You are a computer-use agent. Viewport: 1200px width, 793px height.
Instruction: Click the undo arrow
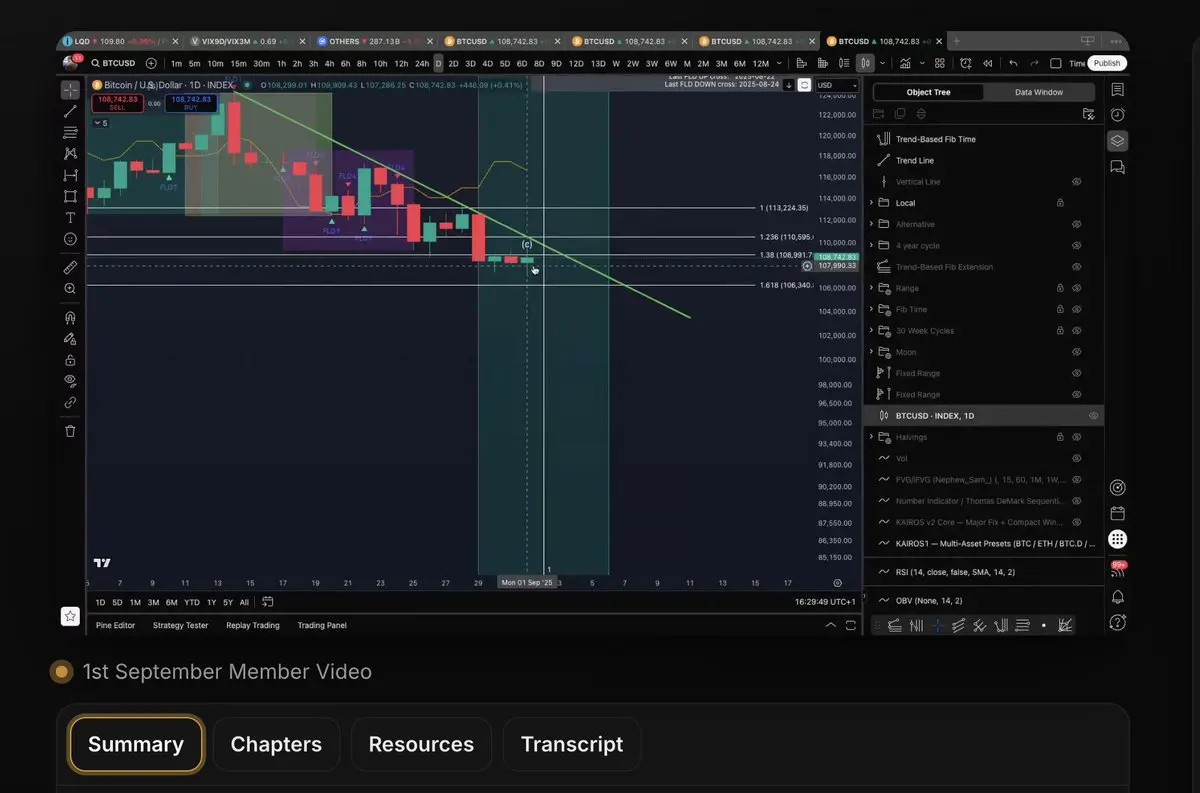[x=1013, y=63]
